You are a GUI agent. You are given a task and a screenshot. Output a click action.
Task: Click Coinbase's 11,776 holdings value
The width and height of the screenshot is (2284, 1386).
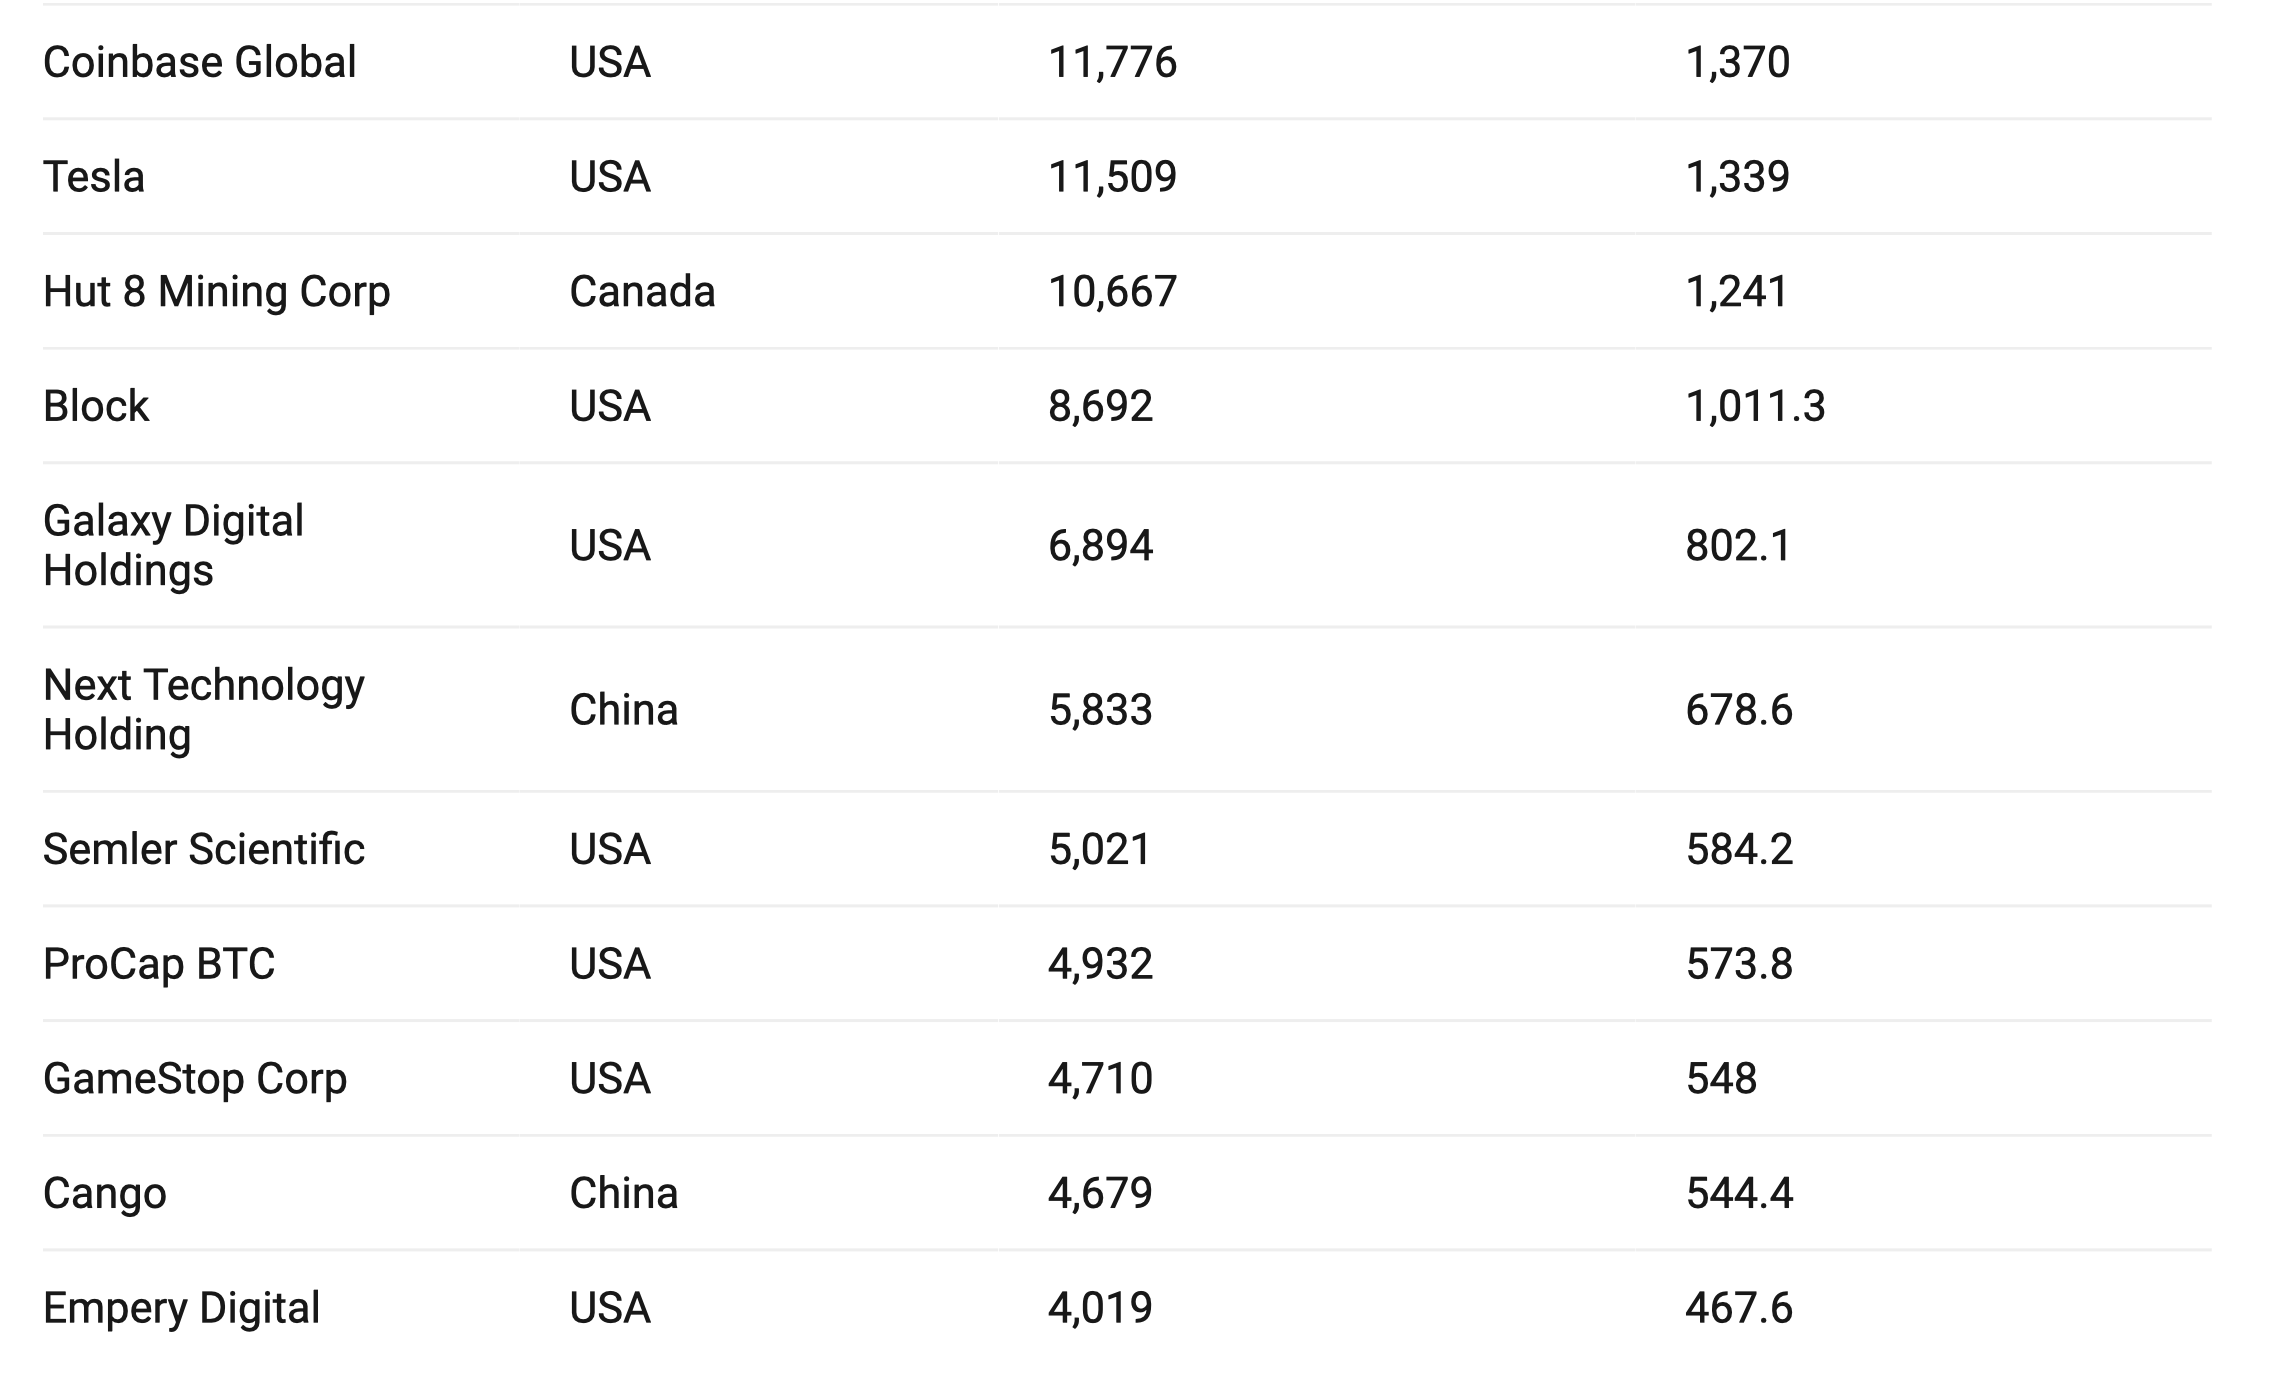pos(1112,62)
